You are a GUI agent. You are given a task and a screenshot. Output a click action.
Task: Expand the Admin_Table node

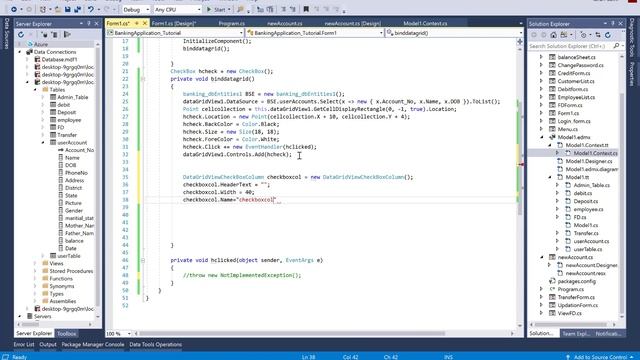click(43, 97)
